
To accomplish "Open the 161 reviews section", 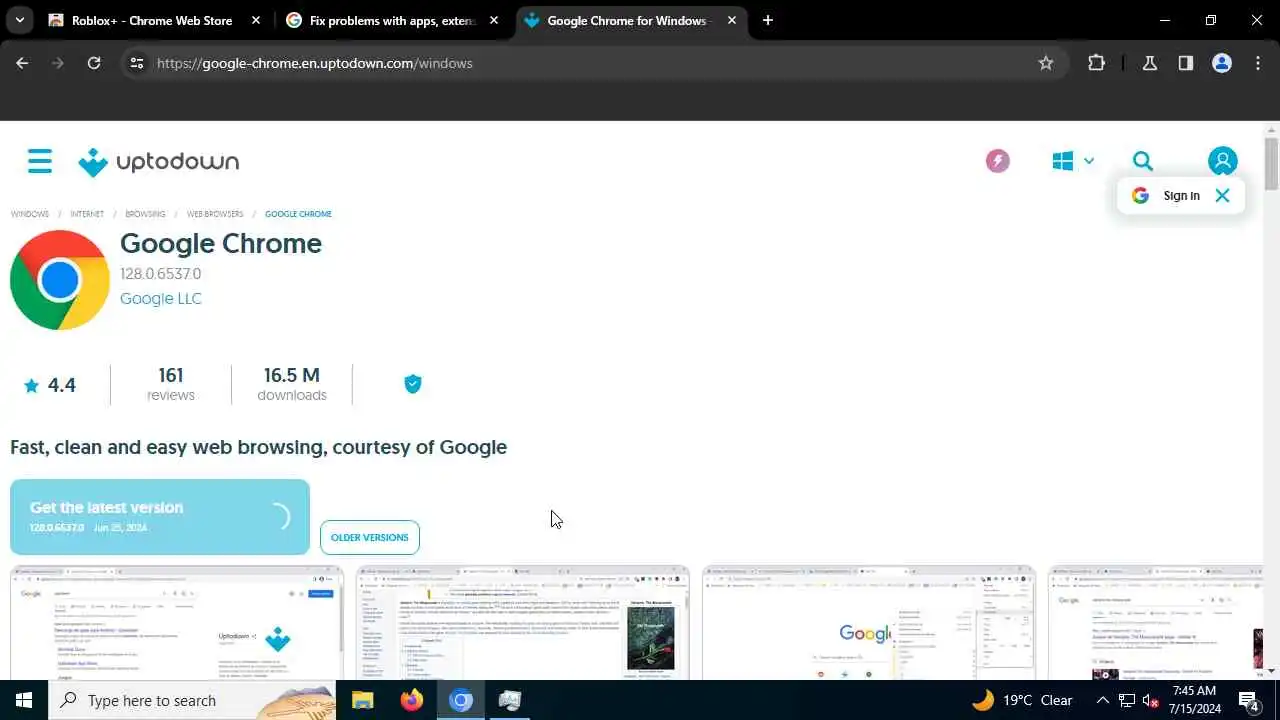I will click(171, 384).
